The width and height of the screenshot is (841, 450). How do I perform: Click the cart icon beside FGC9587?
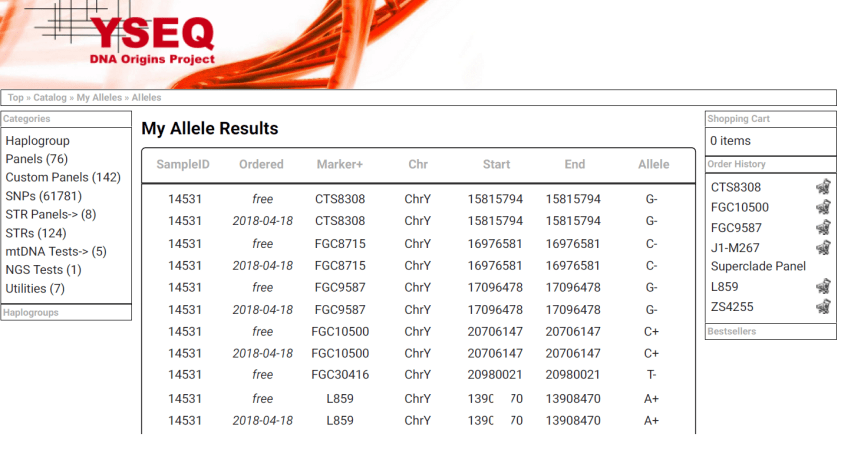click(823, 227)
